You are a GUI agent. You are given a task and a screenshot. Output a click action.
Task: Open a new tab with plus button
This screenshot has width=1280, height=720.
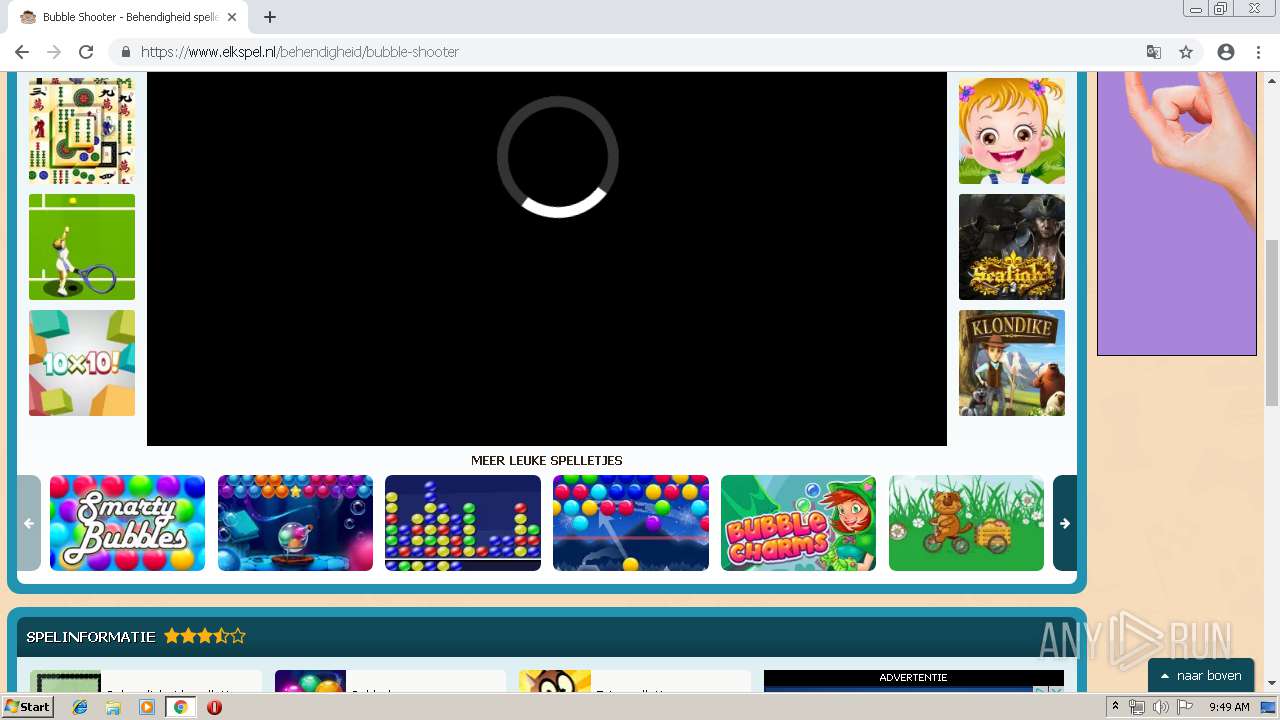270,17
